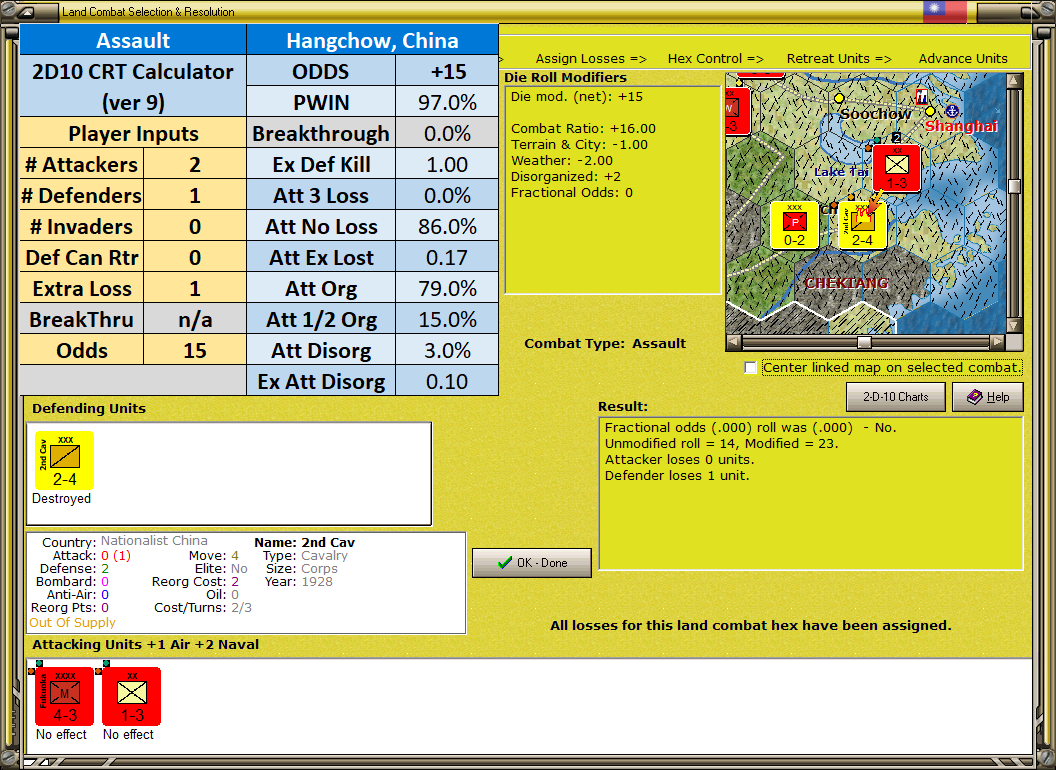Click the Breakthrough value 0.0%
This screenshot has height=770, width=1056.
pos(447,133)
